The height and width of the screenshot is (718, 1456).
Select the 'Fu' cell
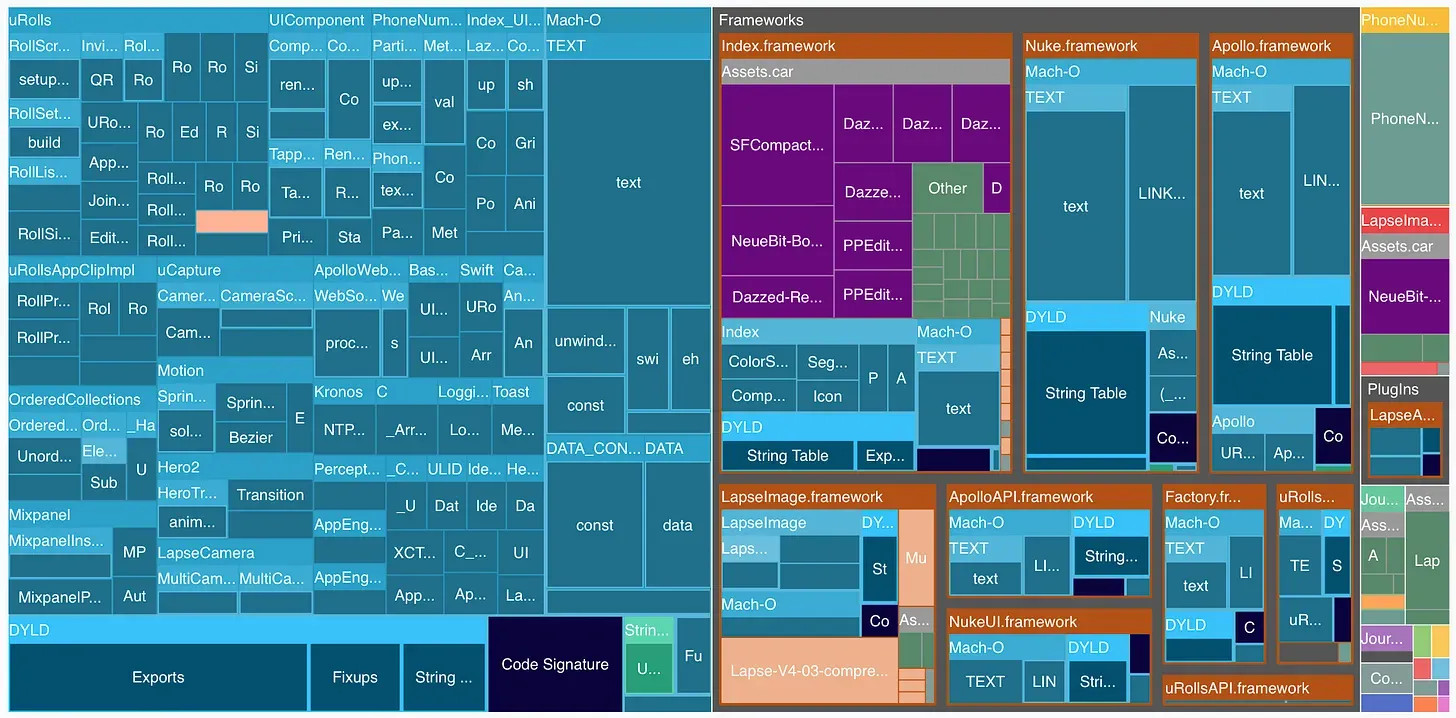(x=693, y=656)
